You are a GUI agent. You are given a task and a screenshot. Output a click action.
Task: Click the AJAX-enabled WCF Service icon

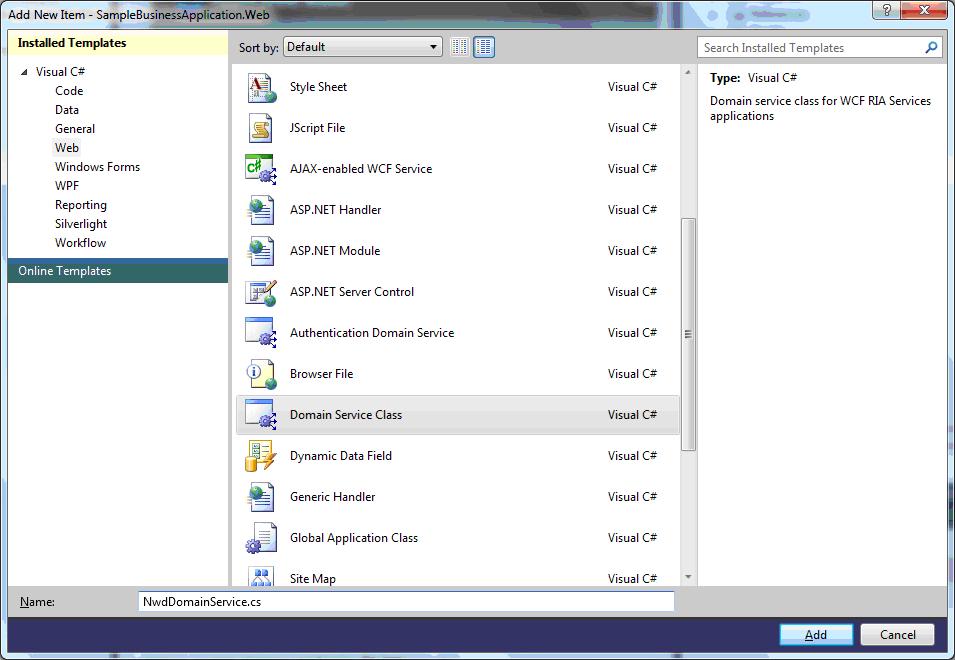pyautogui.click(x=261, y=169)
